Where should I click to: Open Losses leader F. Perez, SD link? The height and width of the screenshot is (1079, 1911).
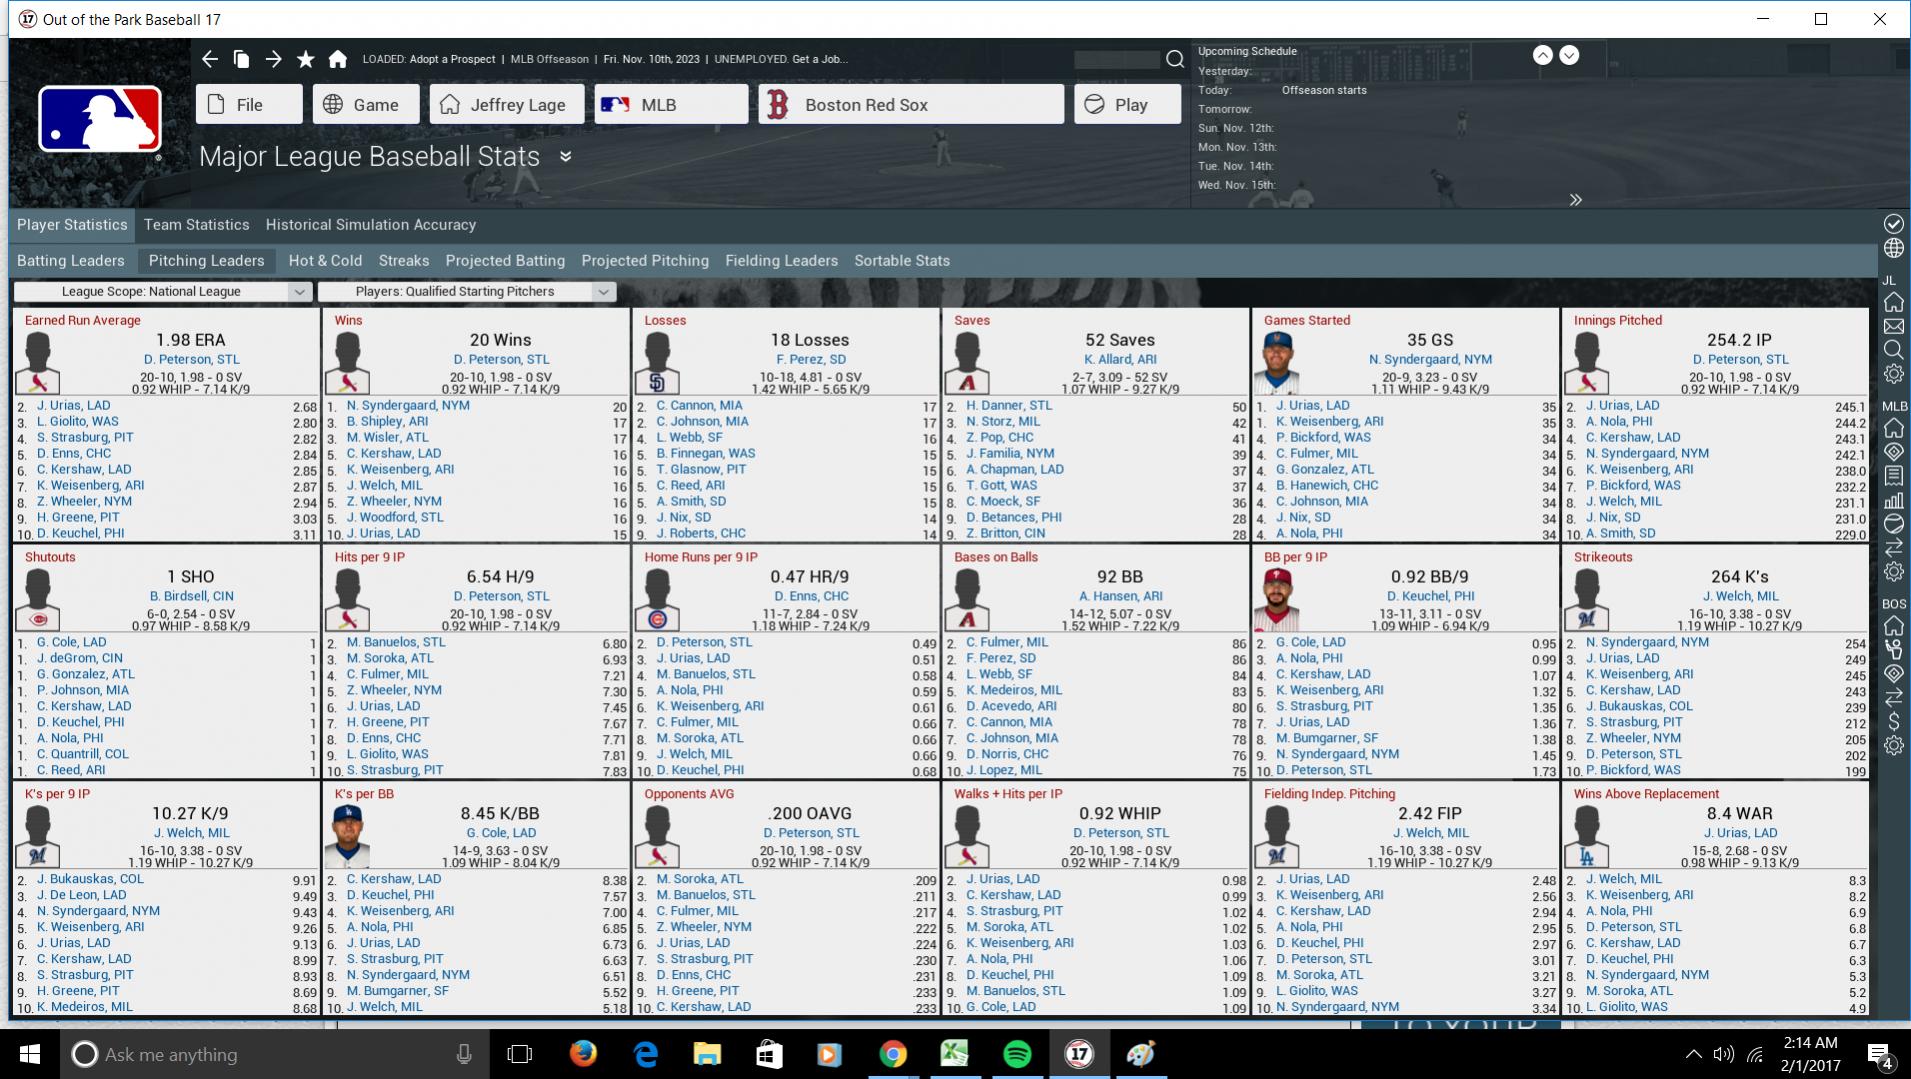[811, 360]
